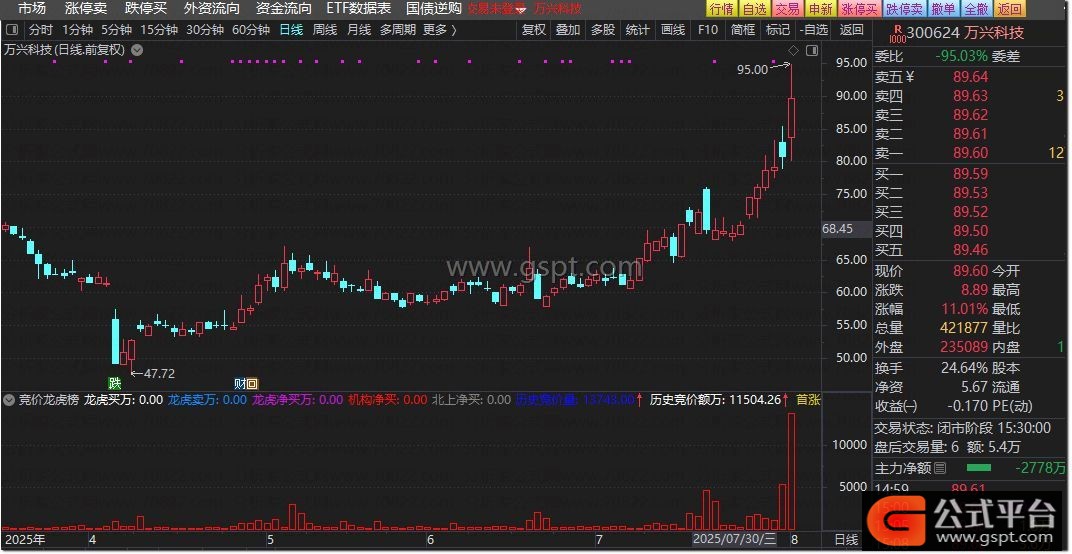
Task: Click 返回 in chart toolbar
Action: click(x=851, y=30)
